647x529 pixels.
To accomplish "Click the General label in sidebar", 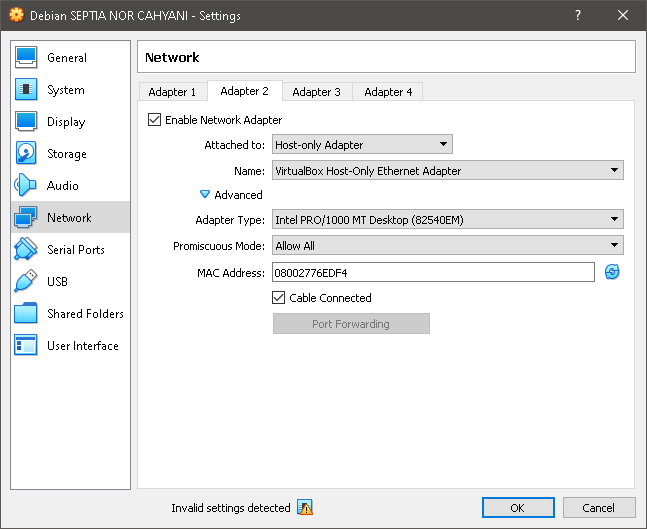I will 67,58.
